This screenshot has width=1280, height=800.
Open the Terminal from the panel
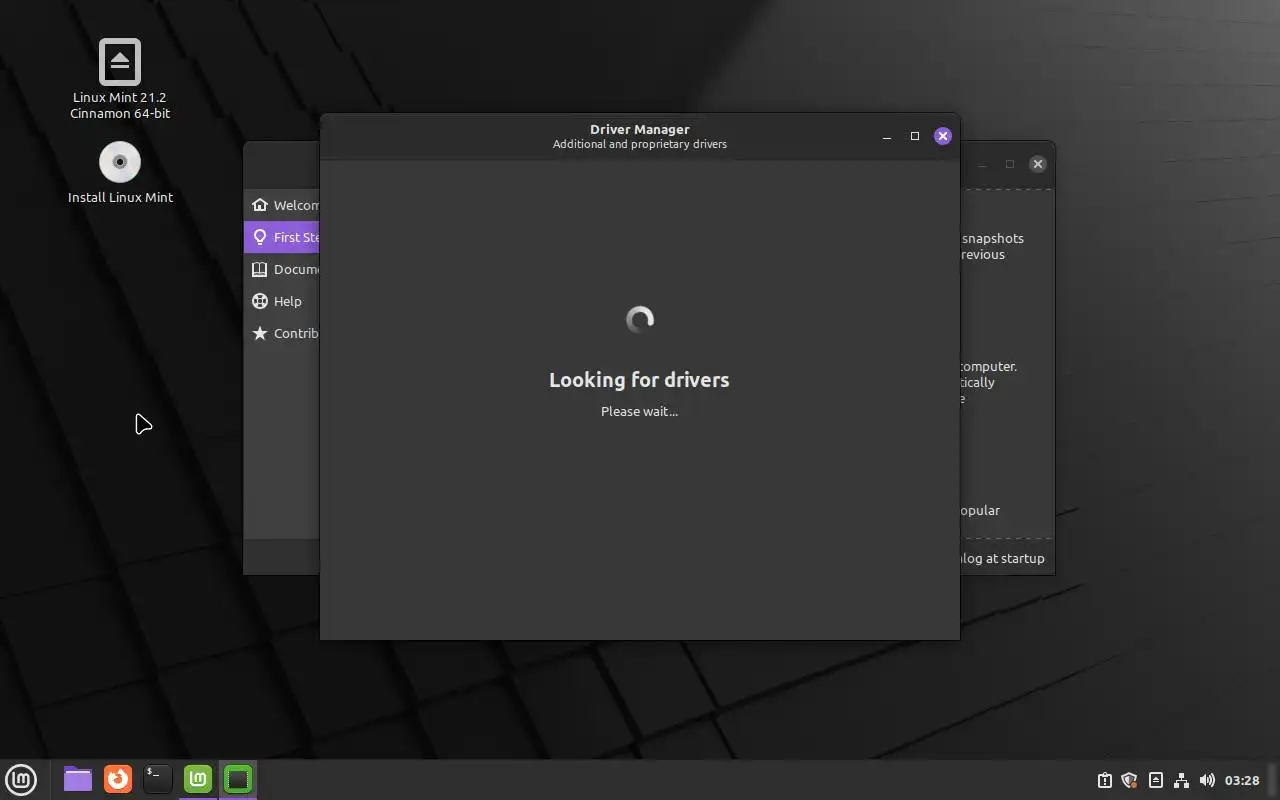(158, 779)
